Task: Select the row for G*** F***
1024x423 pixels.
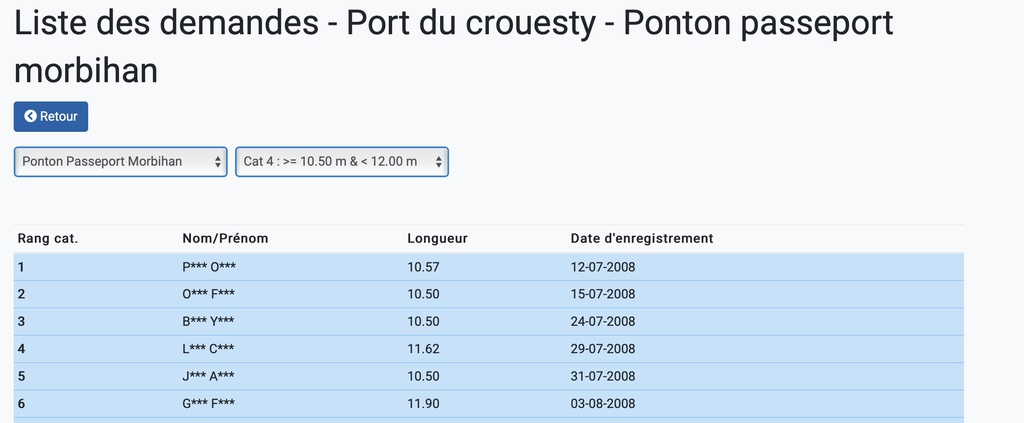Action: click(488, 404)
